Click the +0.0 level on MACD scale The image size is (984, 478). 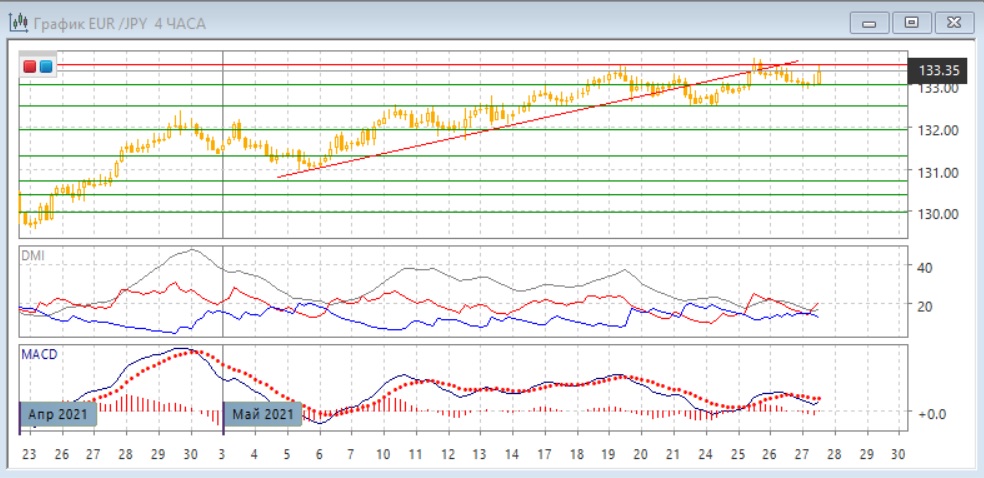932,412
